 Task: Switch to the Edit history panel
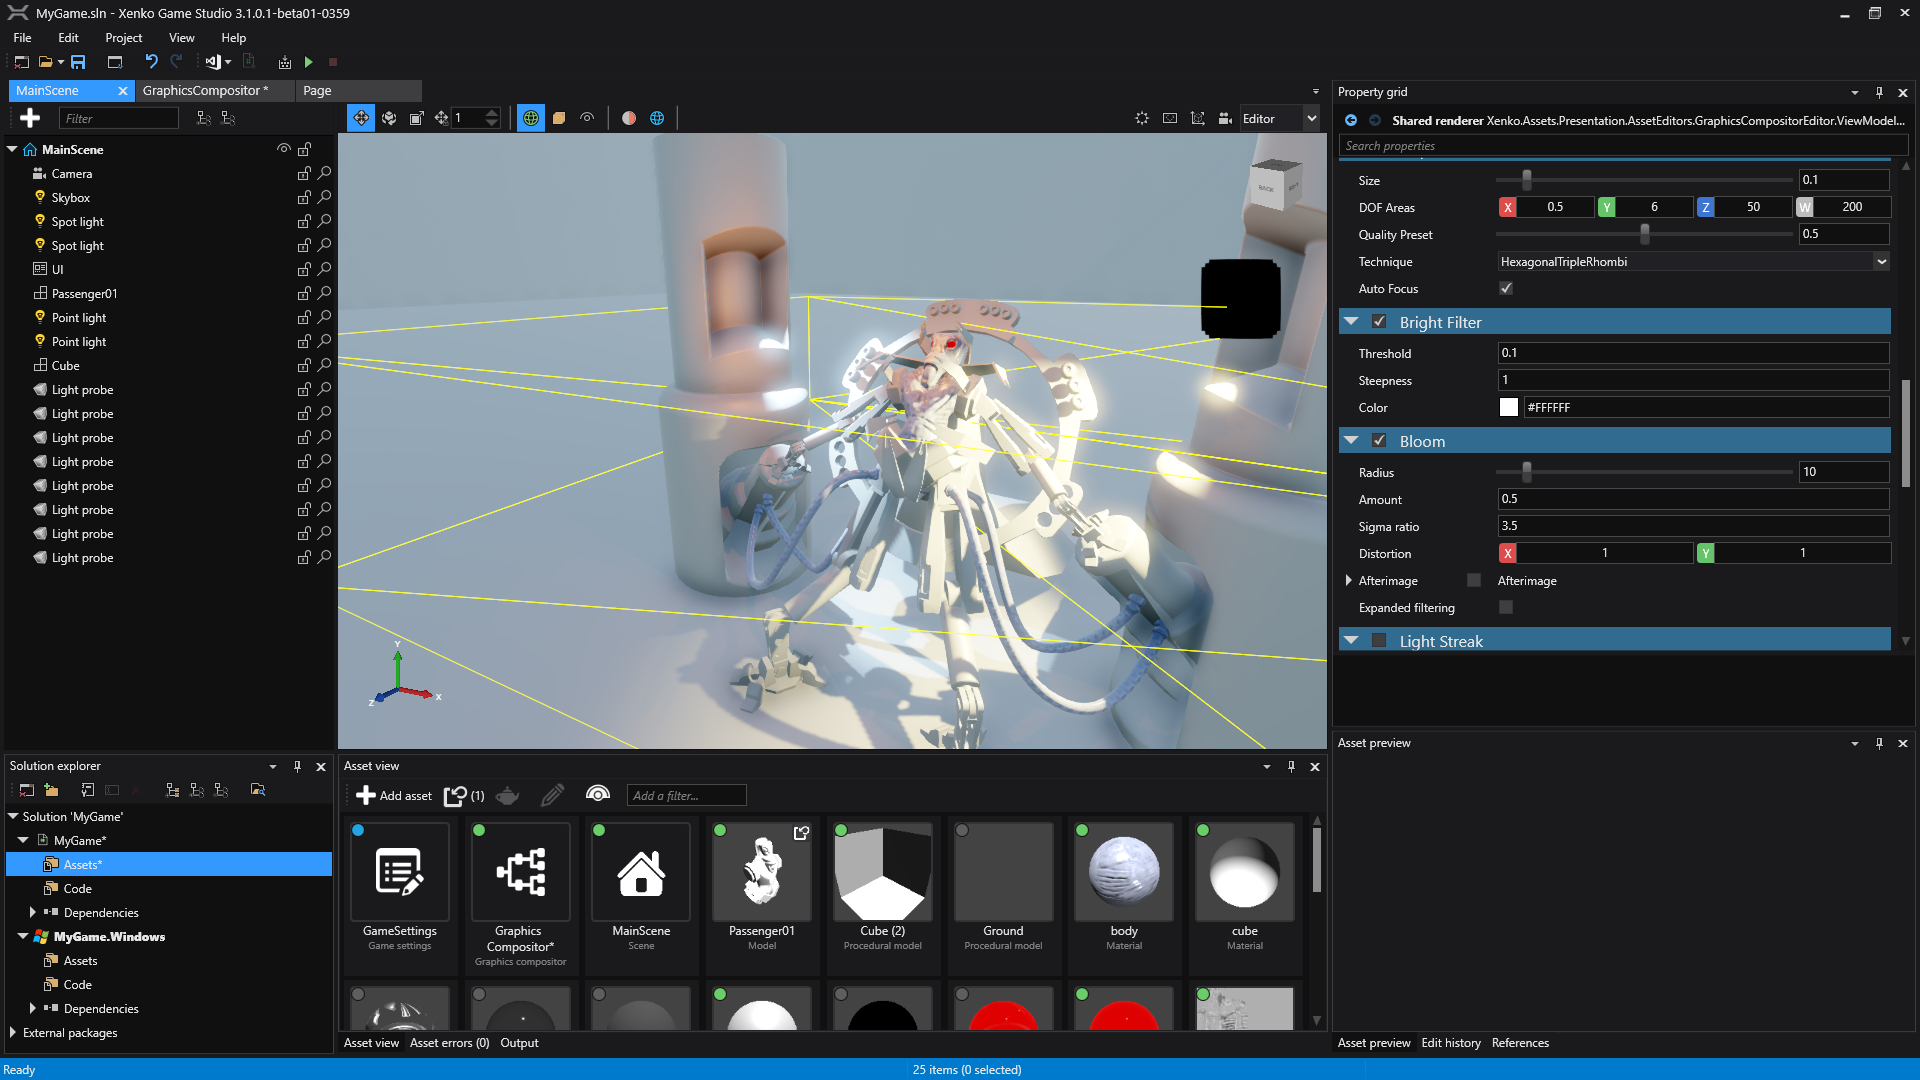(x=1451, y=1042)
